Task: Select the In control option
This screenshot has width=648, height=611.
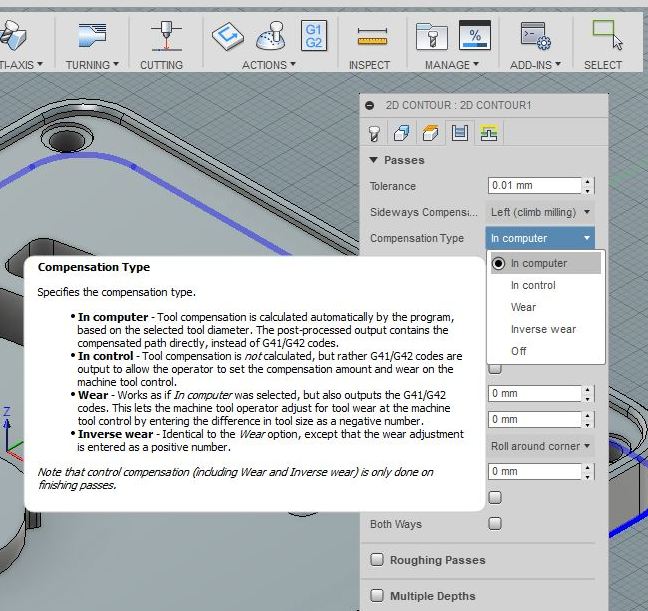Action: (x=533, y=285)
